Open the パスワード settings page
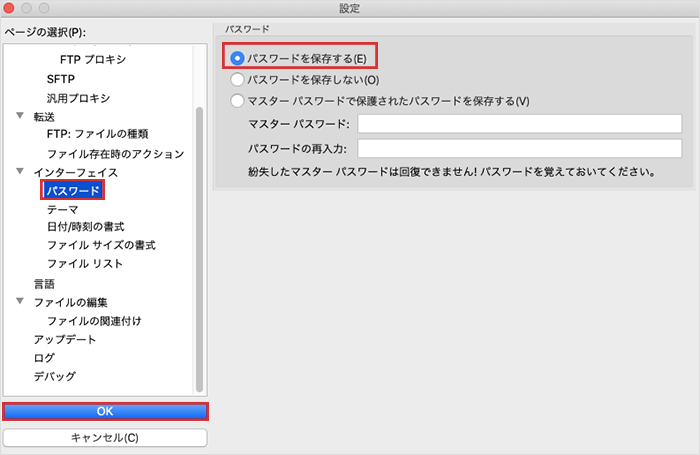 pos(73,190)
